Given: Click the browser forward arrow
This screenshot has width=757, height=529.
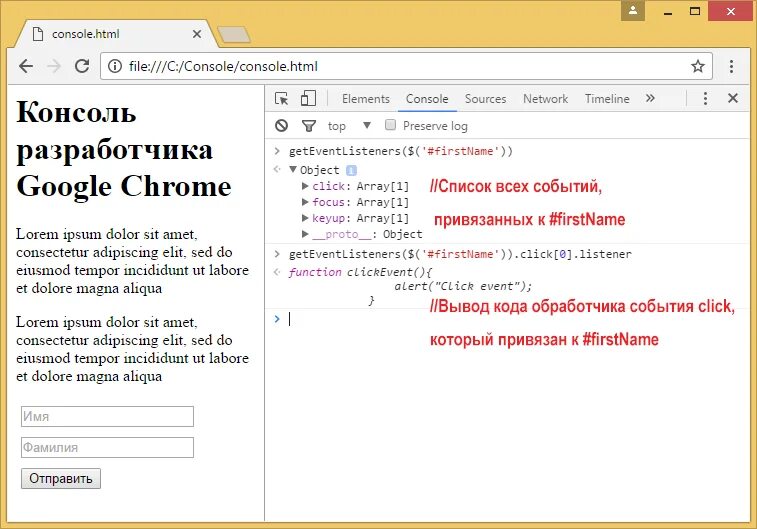Looking at the screenshot, I should (x=54, y=66).
